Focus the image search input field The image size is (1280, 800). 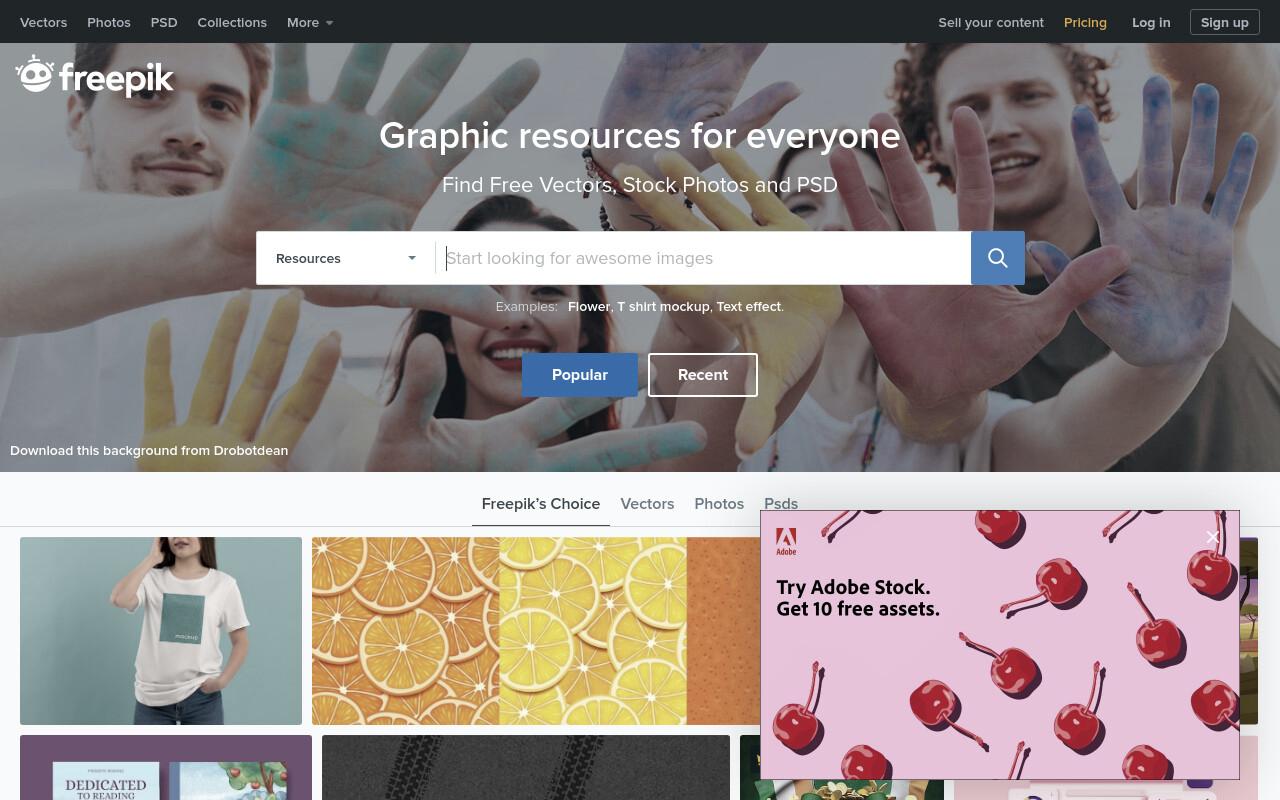pyautogui.click(x=704, y=258)
